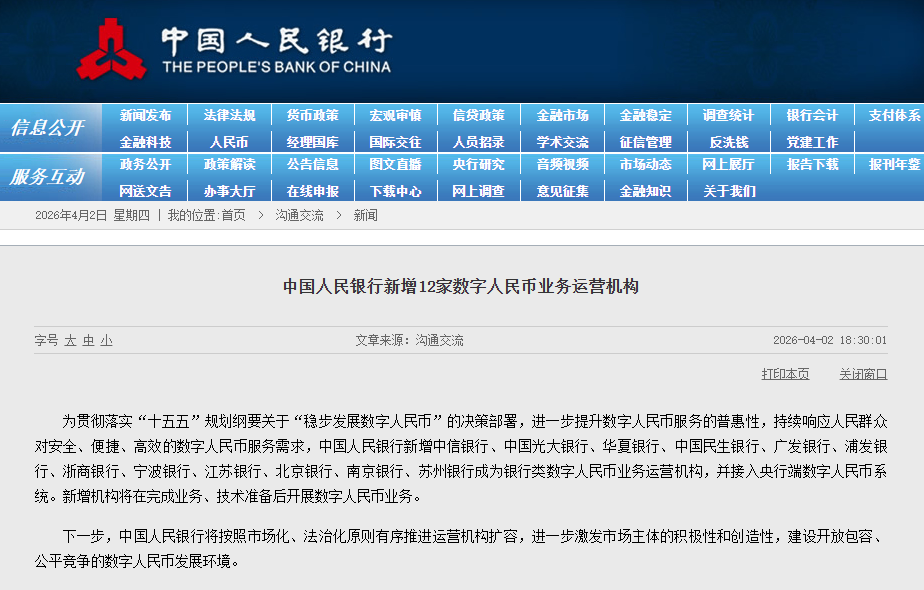Select 报刊年鉴 menu item
This screenshot has width=924, height=590.
point(894,164)
